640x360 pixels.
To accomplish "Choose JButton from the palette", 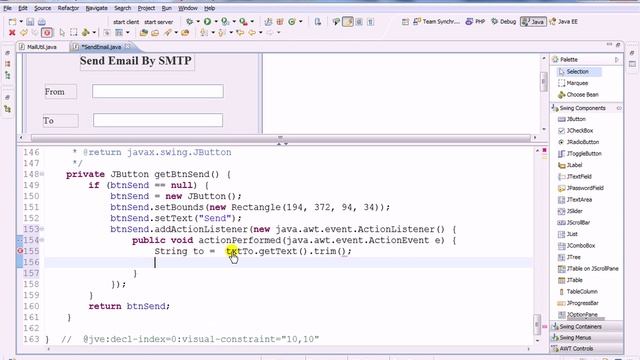I will tap(572, 119).
